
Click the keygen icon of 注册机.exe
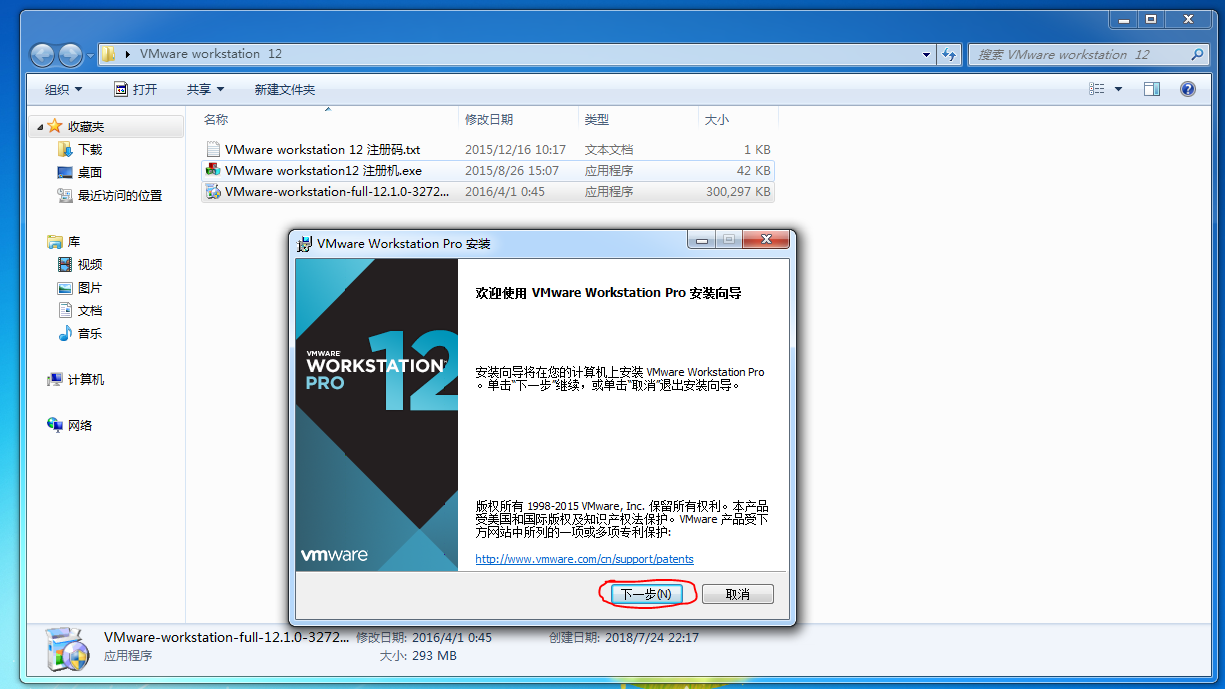213,171
